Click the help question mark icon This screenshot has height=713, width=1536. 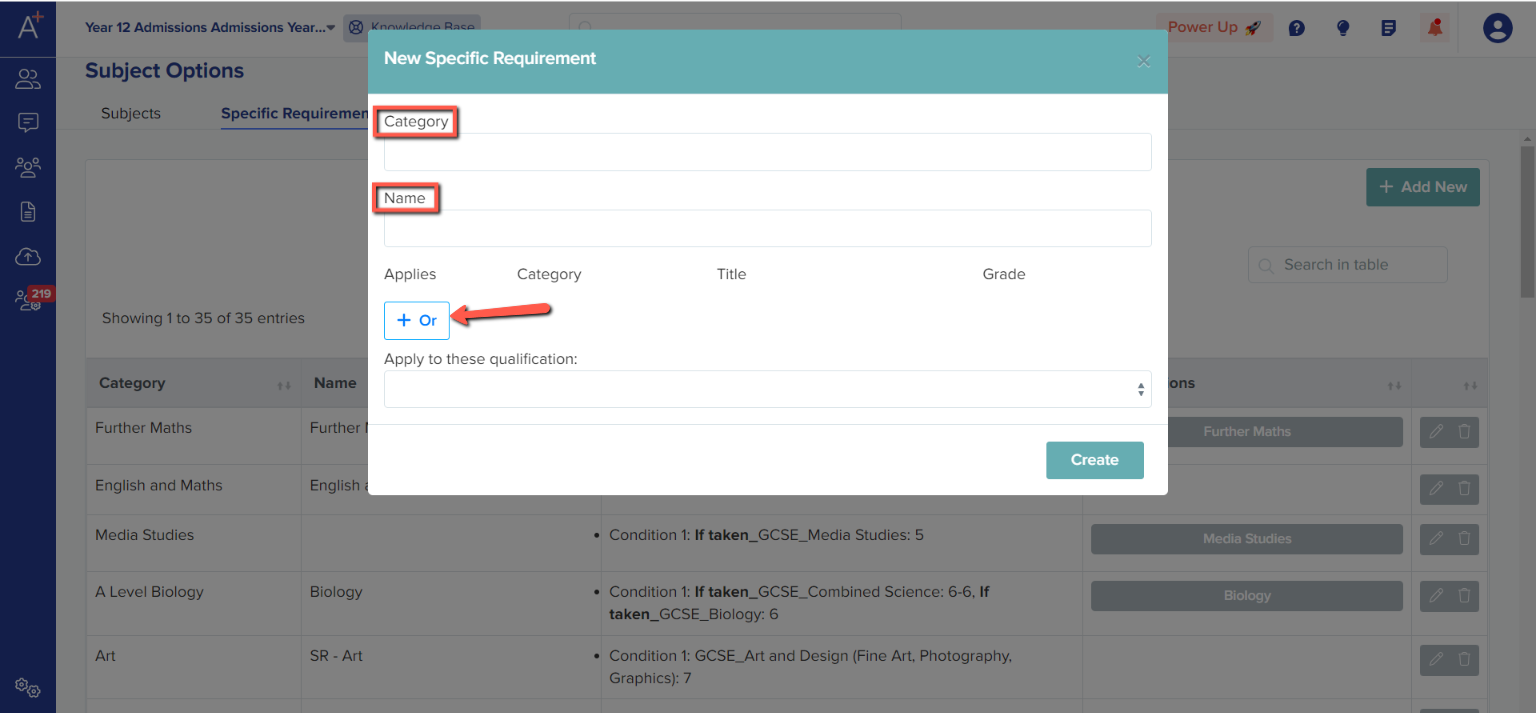(1297, 28)
